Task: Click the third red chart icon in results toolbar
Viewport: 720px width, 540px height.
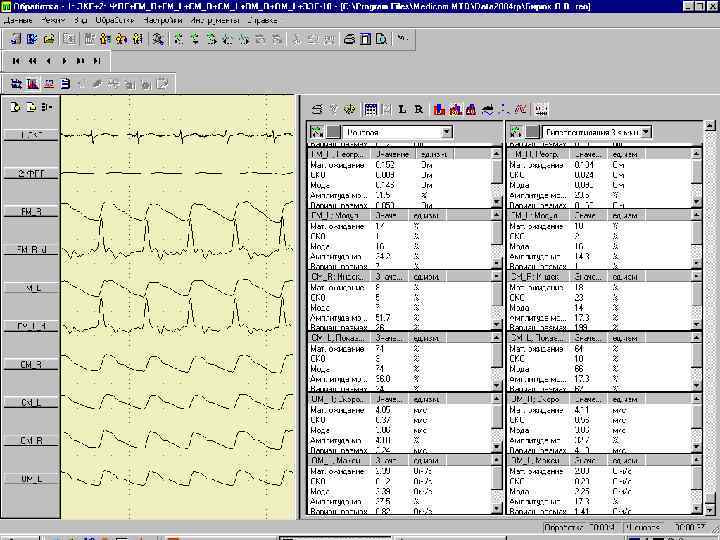Action: 471,109
